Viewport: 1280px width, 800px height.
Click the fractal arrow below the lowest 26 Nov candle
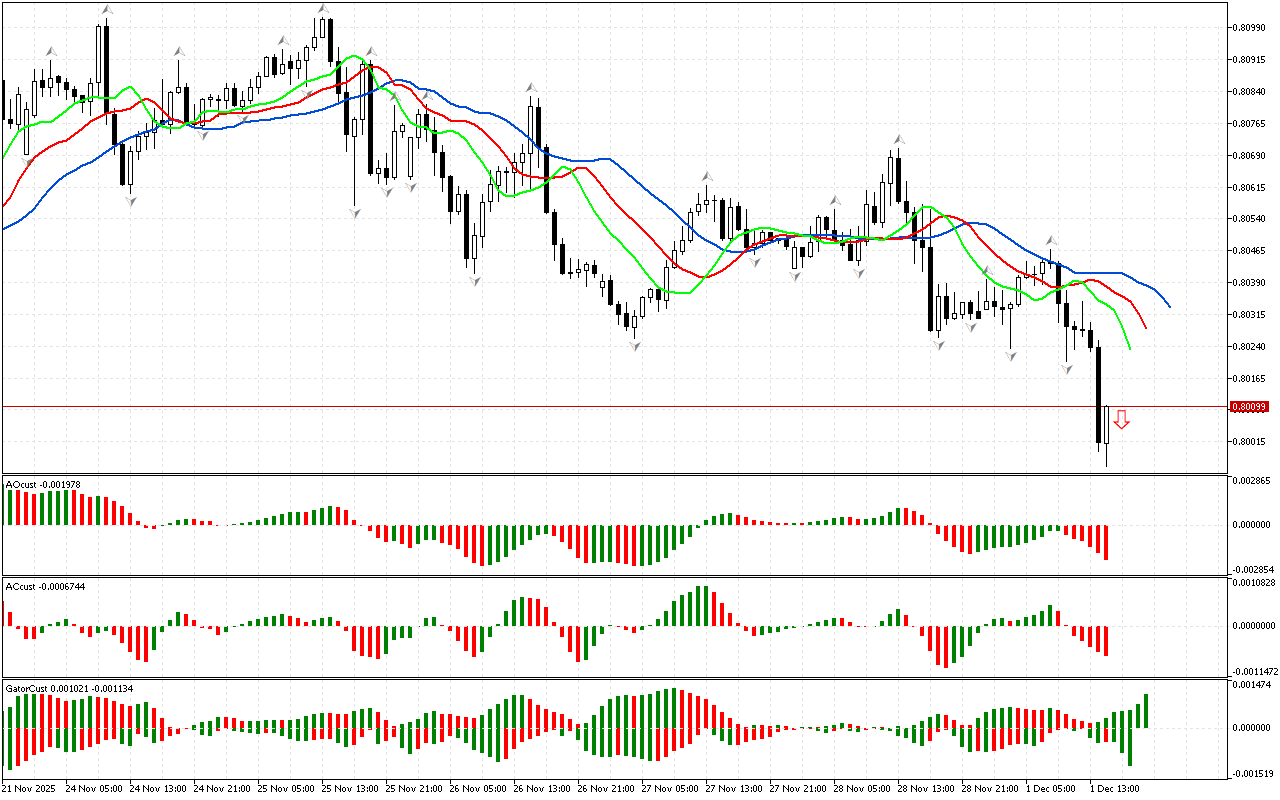(x=635, y=345)
